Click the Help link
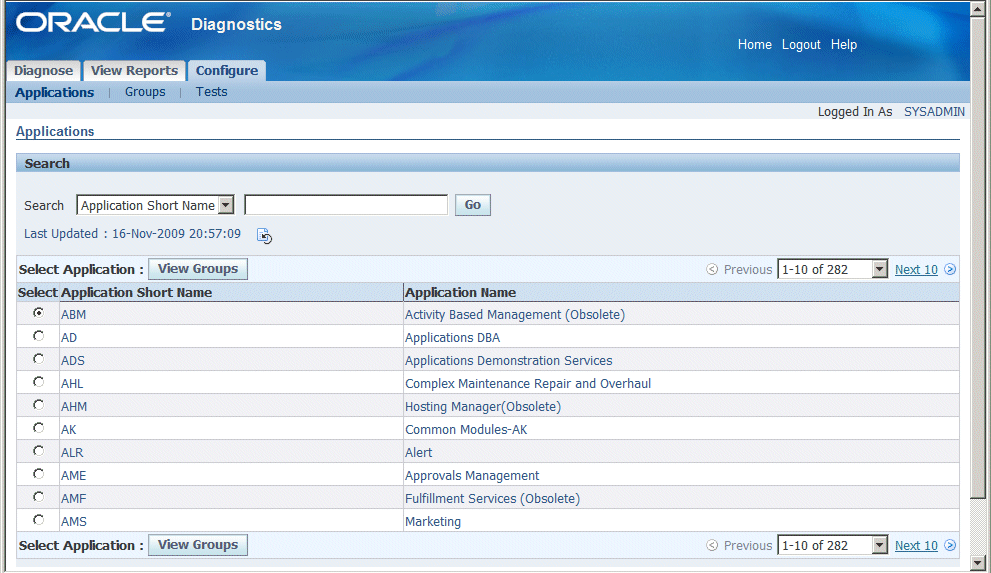Viewport: 991px width, 573px height. (x=844, y=45)
